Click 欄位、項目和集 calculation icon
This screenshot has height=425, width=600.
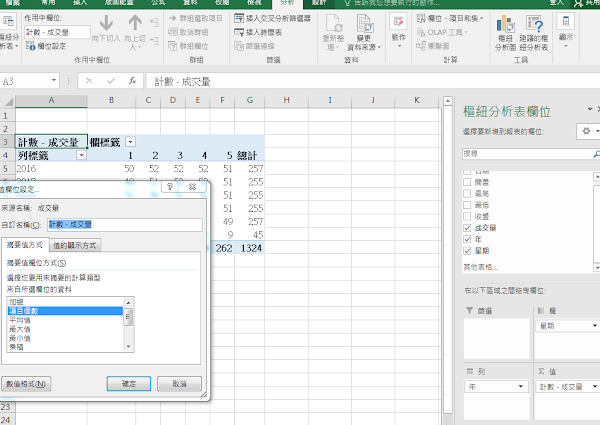421,18
